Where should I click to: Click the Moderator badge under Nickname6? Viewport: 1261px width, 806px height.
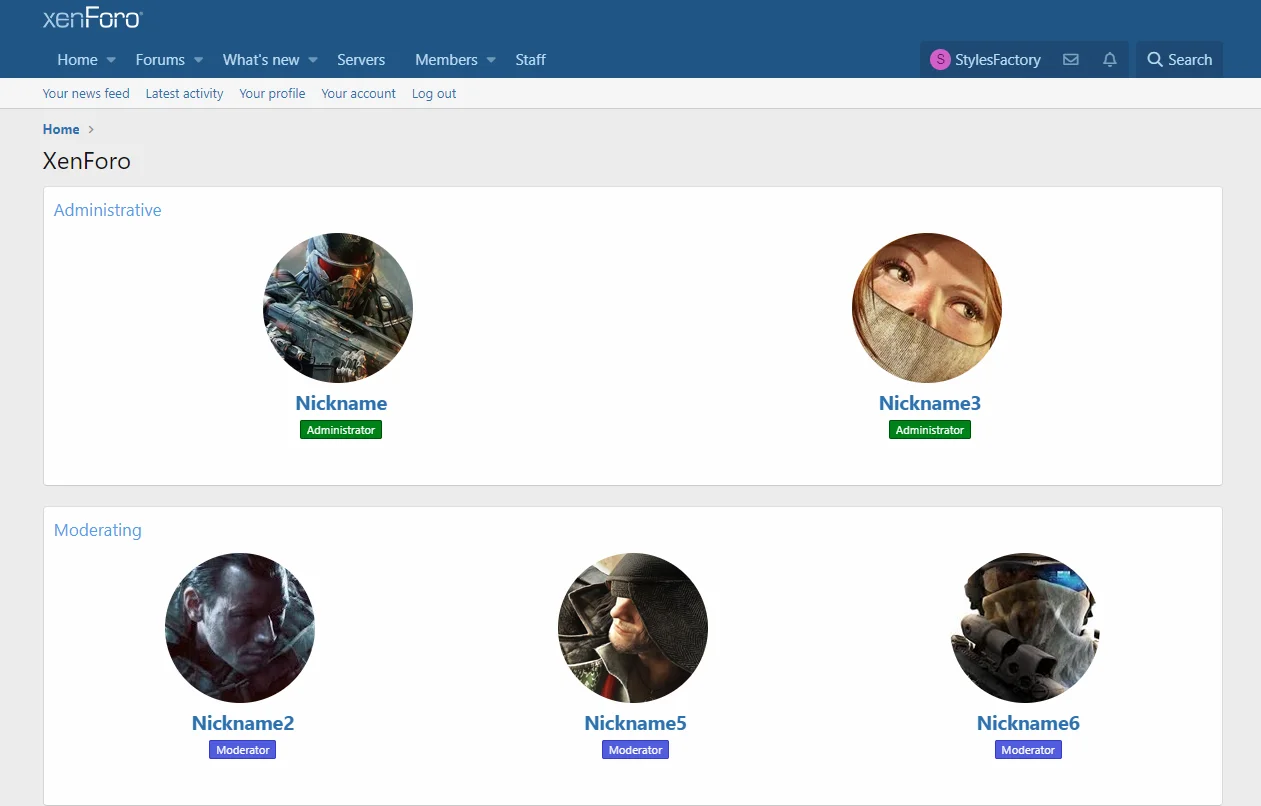click(x=1028, y=750)
